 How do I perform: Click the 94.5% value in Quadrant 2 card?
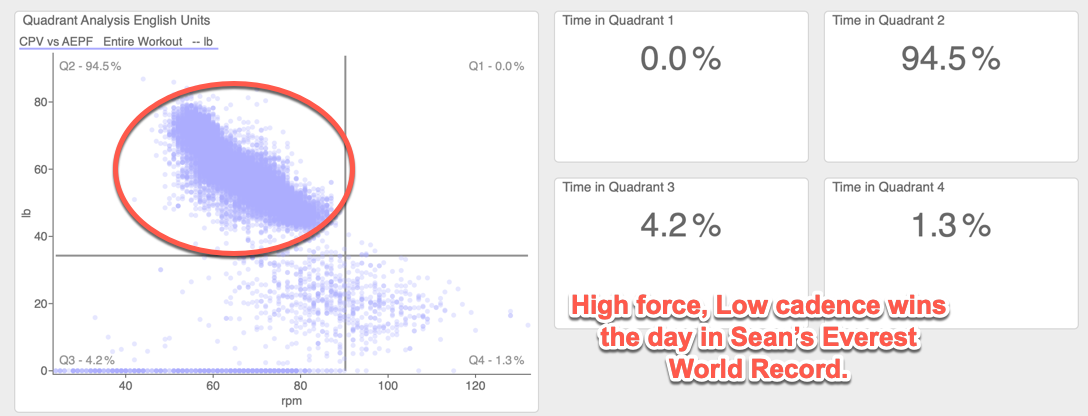[x=950, y=60]
